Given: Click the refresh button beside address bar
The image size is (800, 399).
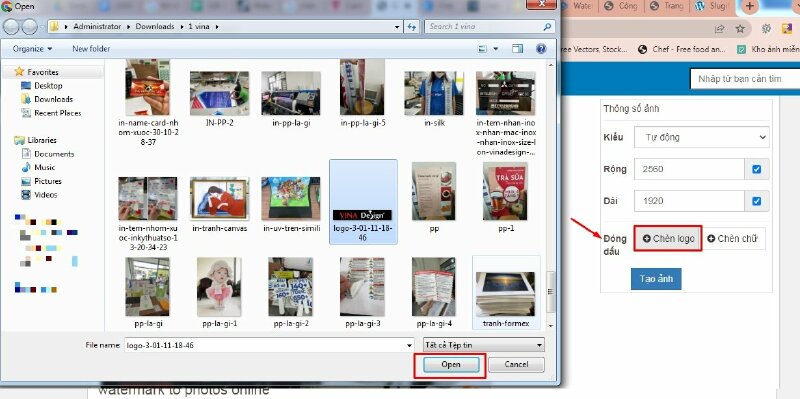Looking at the screenshot, I should click(x=411, y=27).
